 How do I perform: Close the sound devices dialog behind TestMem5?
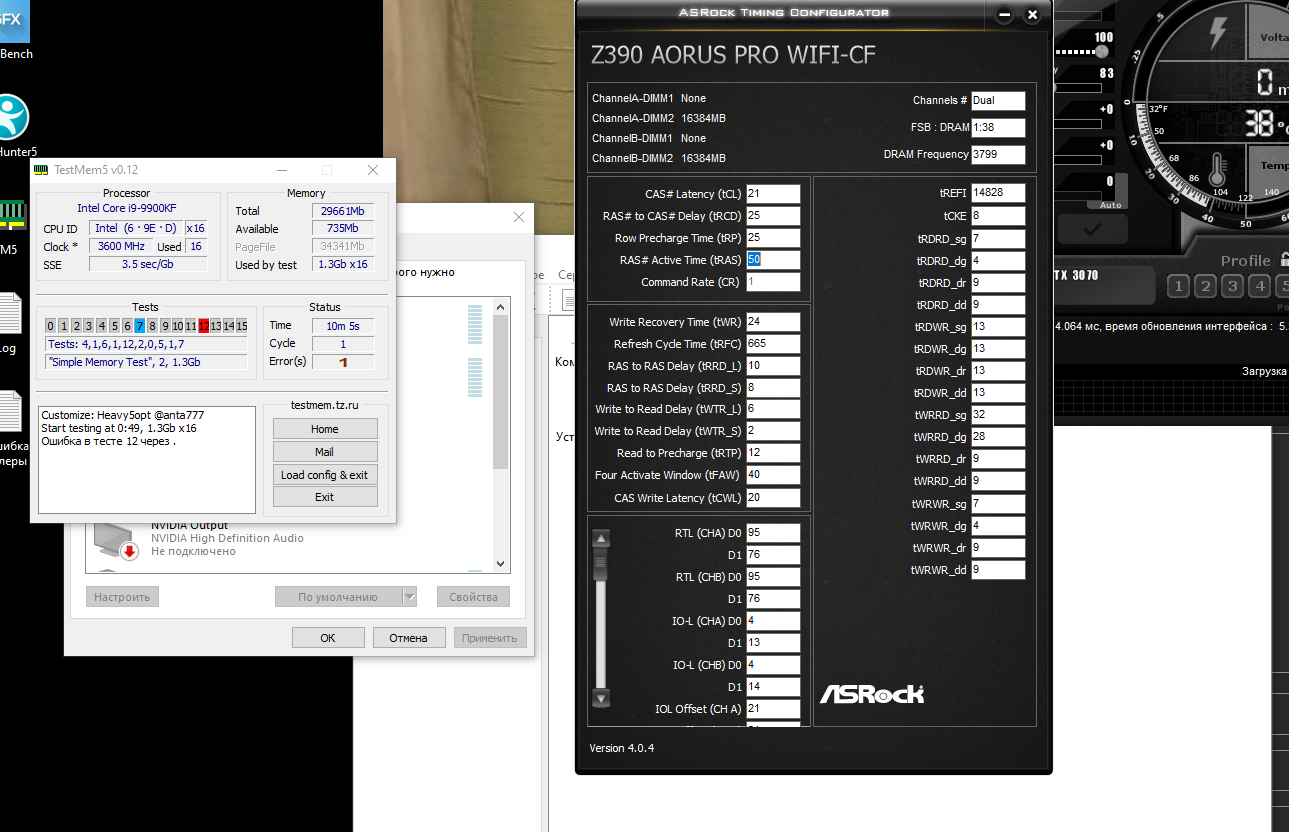point(518,217)
